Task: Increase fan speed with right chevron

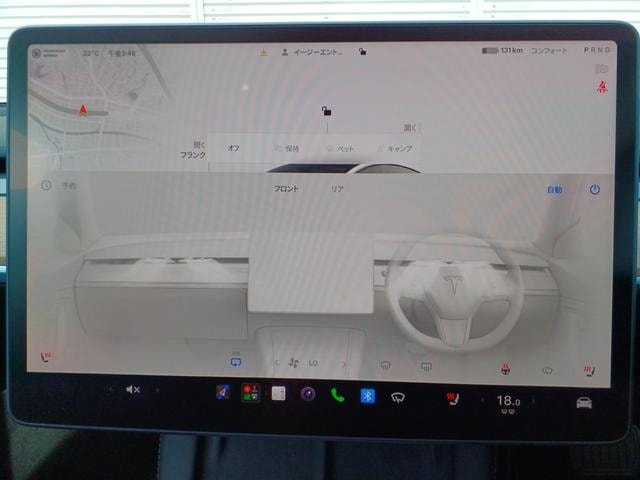Action: pyautogui.click(x=343, y=364)
